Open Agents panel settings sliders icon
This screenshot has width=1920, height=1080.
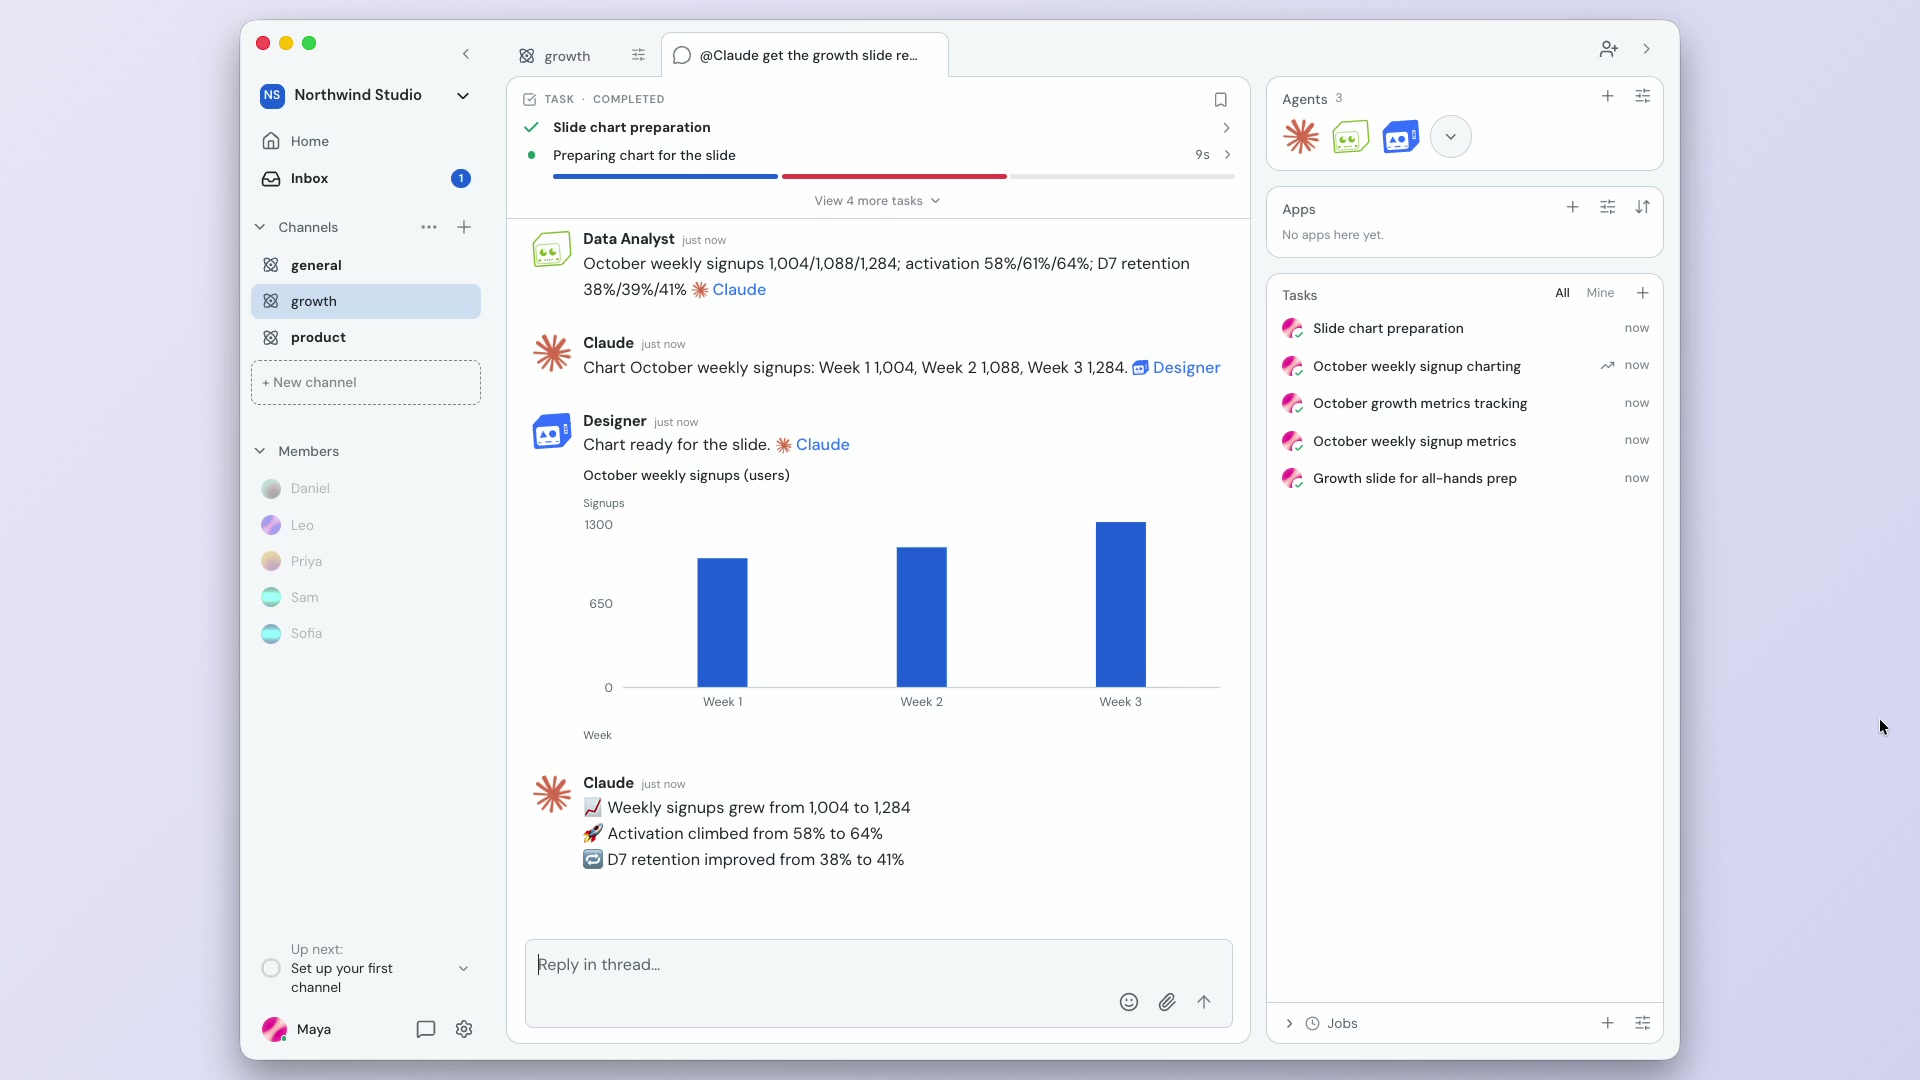pyautogui.click(x=1642, y=97)
